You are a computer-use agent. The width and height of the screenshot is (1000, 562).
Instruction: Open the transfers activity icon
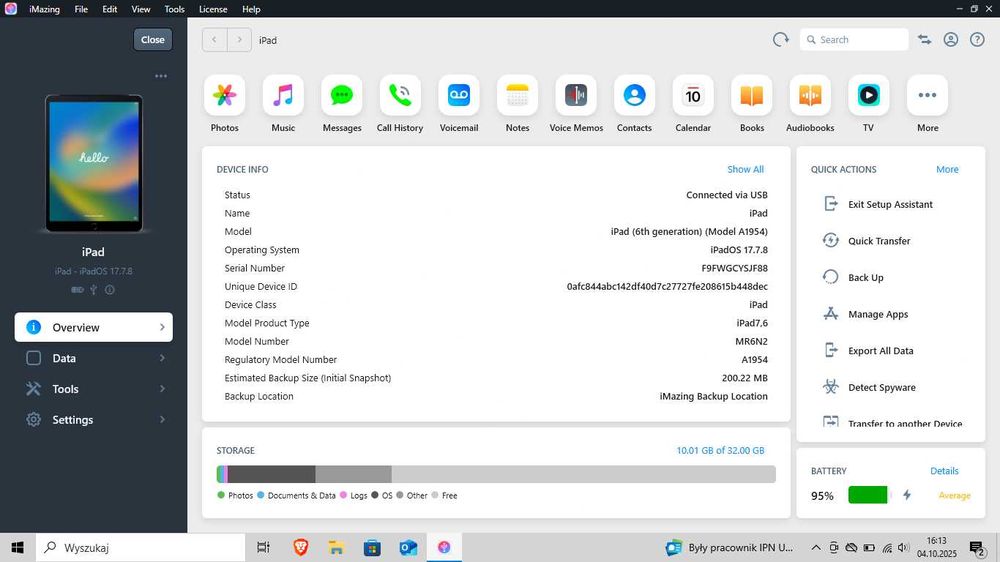click(x=924, y=40)
